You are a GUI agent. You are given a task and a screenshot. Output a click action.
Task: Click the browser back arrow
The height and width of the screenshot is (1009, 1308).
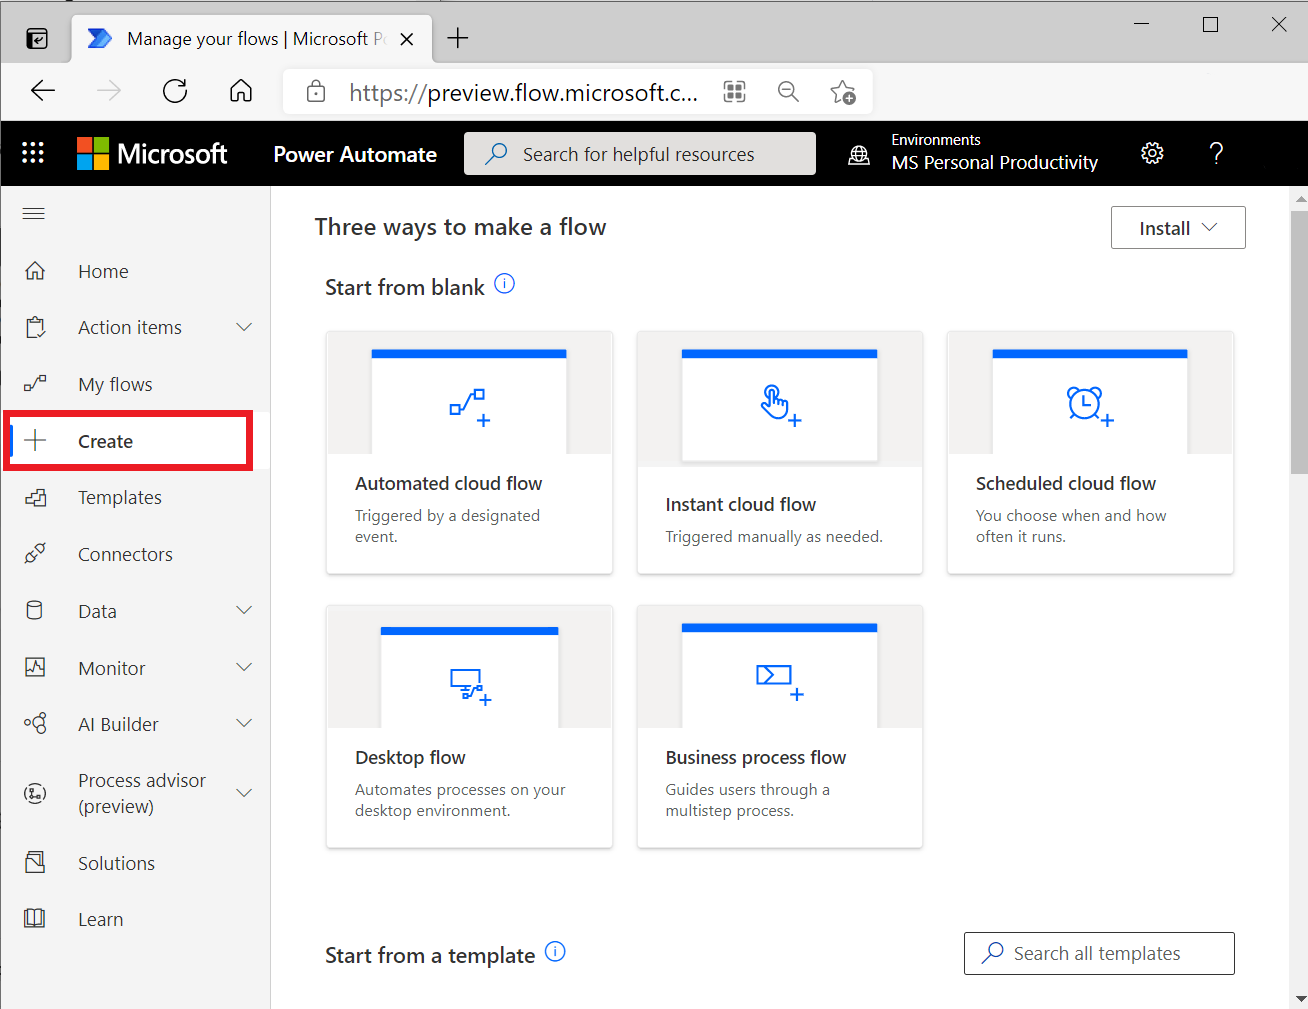(43, 91)
